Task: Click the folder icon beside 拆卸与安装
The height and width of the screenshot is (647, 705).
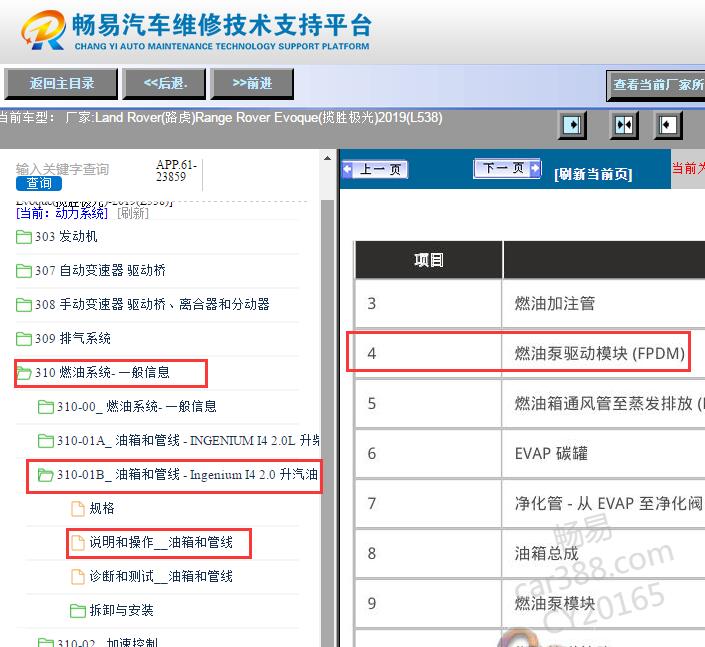Action: 78,611
